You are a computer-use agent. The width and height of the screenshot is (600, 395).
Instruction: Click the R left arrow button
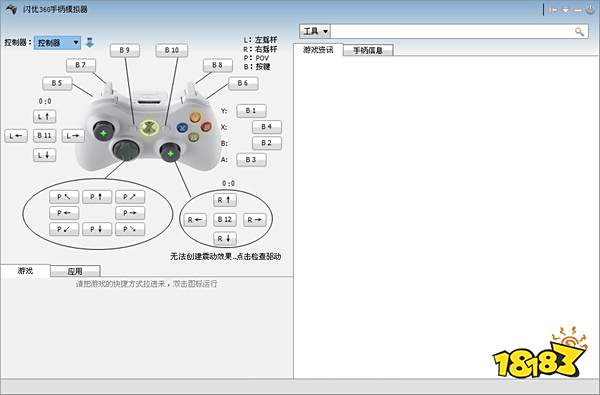point(195,220)
